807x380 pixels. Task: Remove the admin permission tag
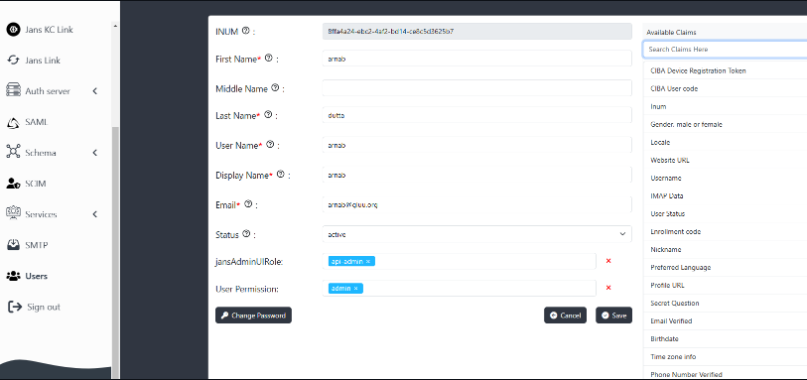[356, 288]
